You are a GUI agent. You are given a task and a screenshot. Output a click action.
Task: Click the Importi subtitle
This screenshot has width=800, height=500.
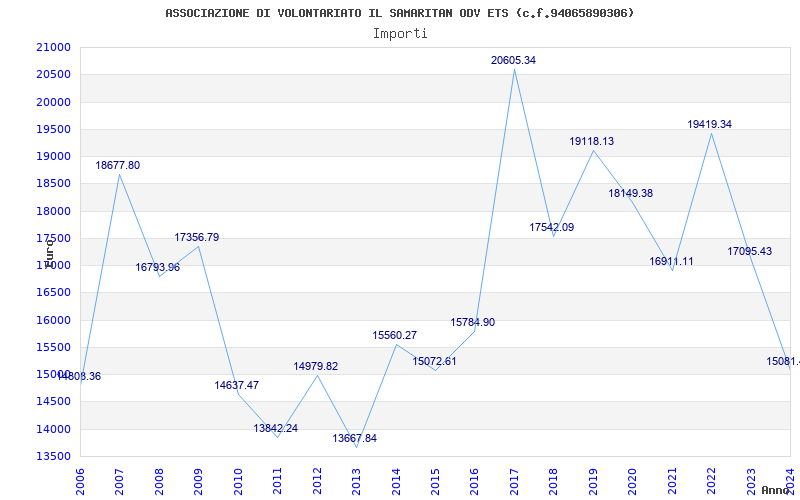pyautogui.click(x=400, y=34)
